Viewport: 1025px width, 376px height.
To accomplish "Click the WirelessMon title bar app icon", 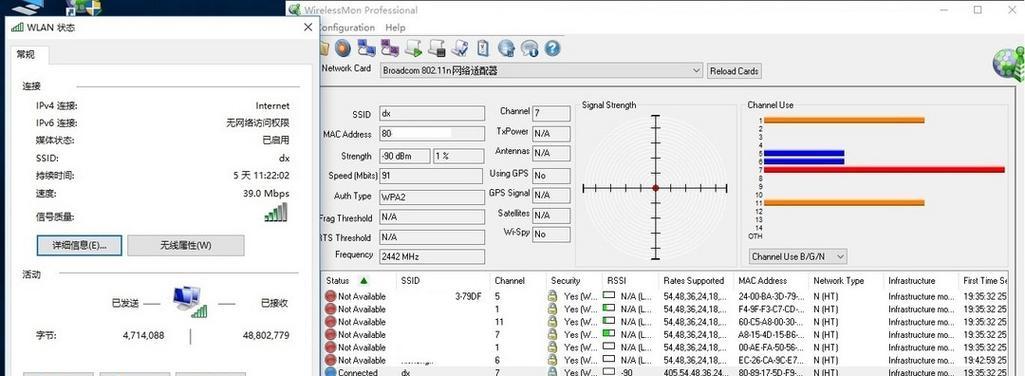I will tap(295, 10).
